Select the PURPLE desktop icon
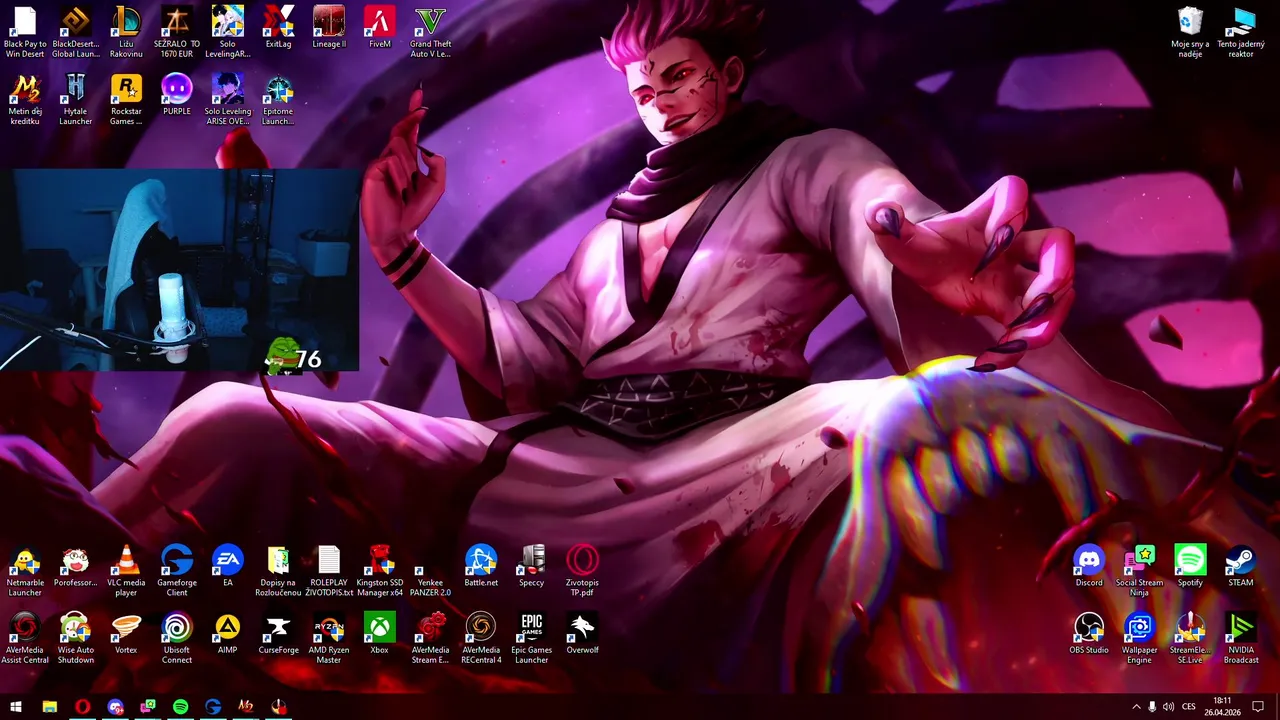Image resolution: width=1280 pixels, height=720 pixels. [177, 95]
